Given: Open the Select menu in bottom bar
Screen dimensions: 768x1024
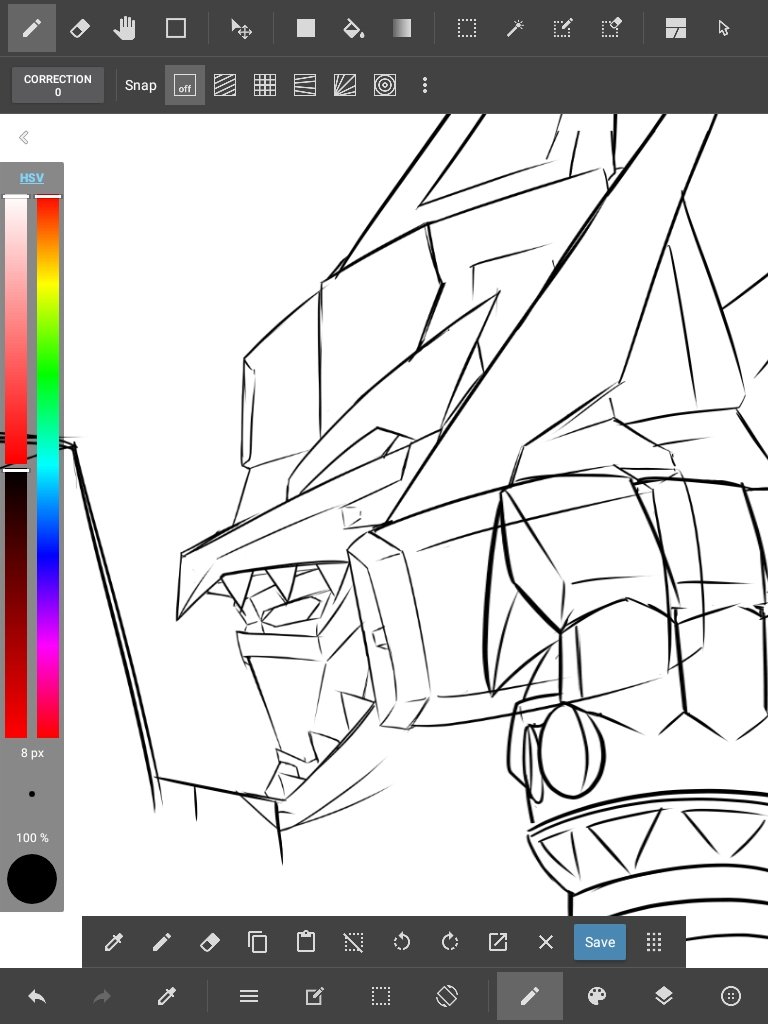Looking at the screenshot, I should (381, 996).
